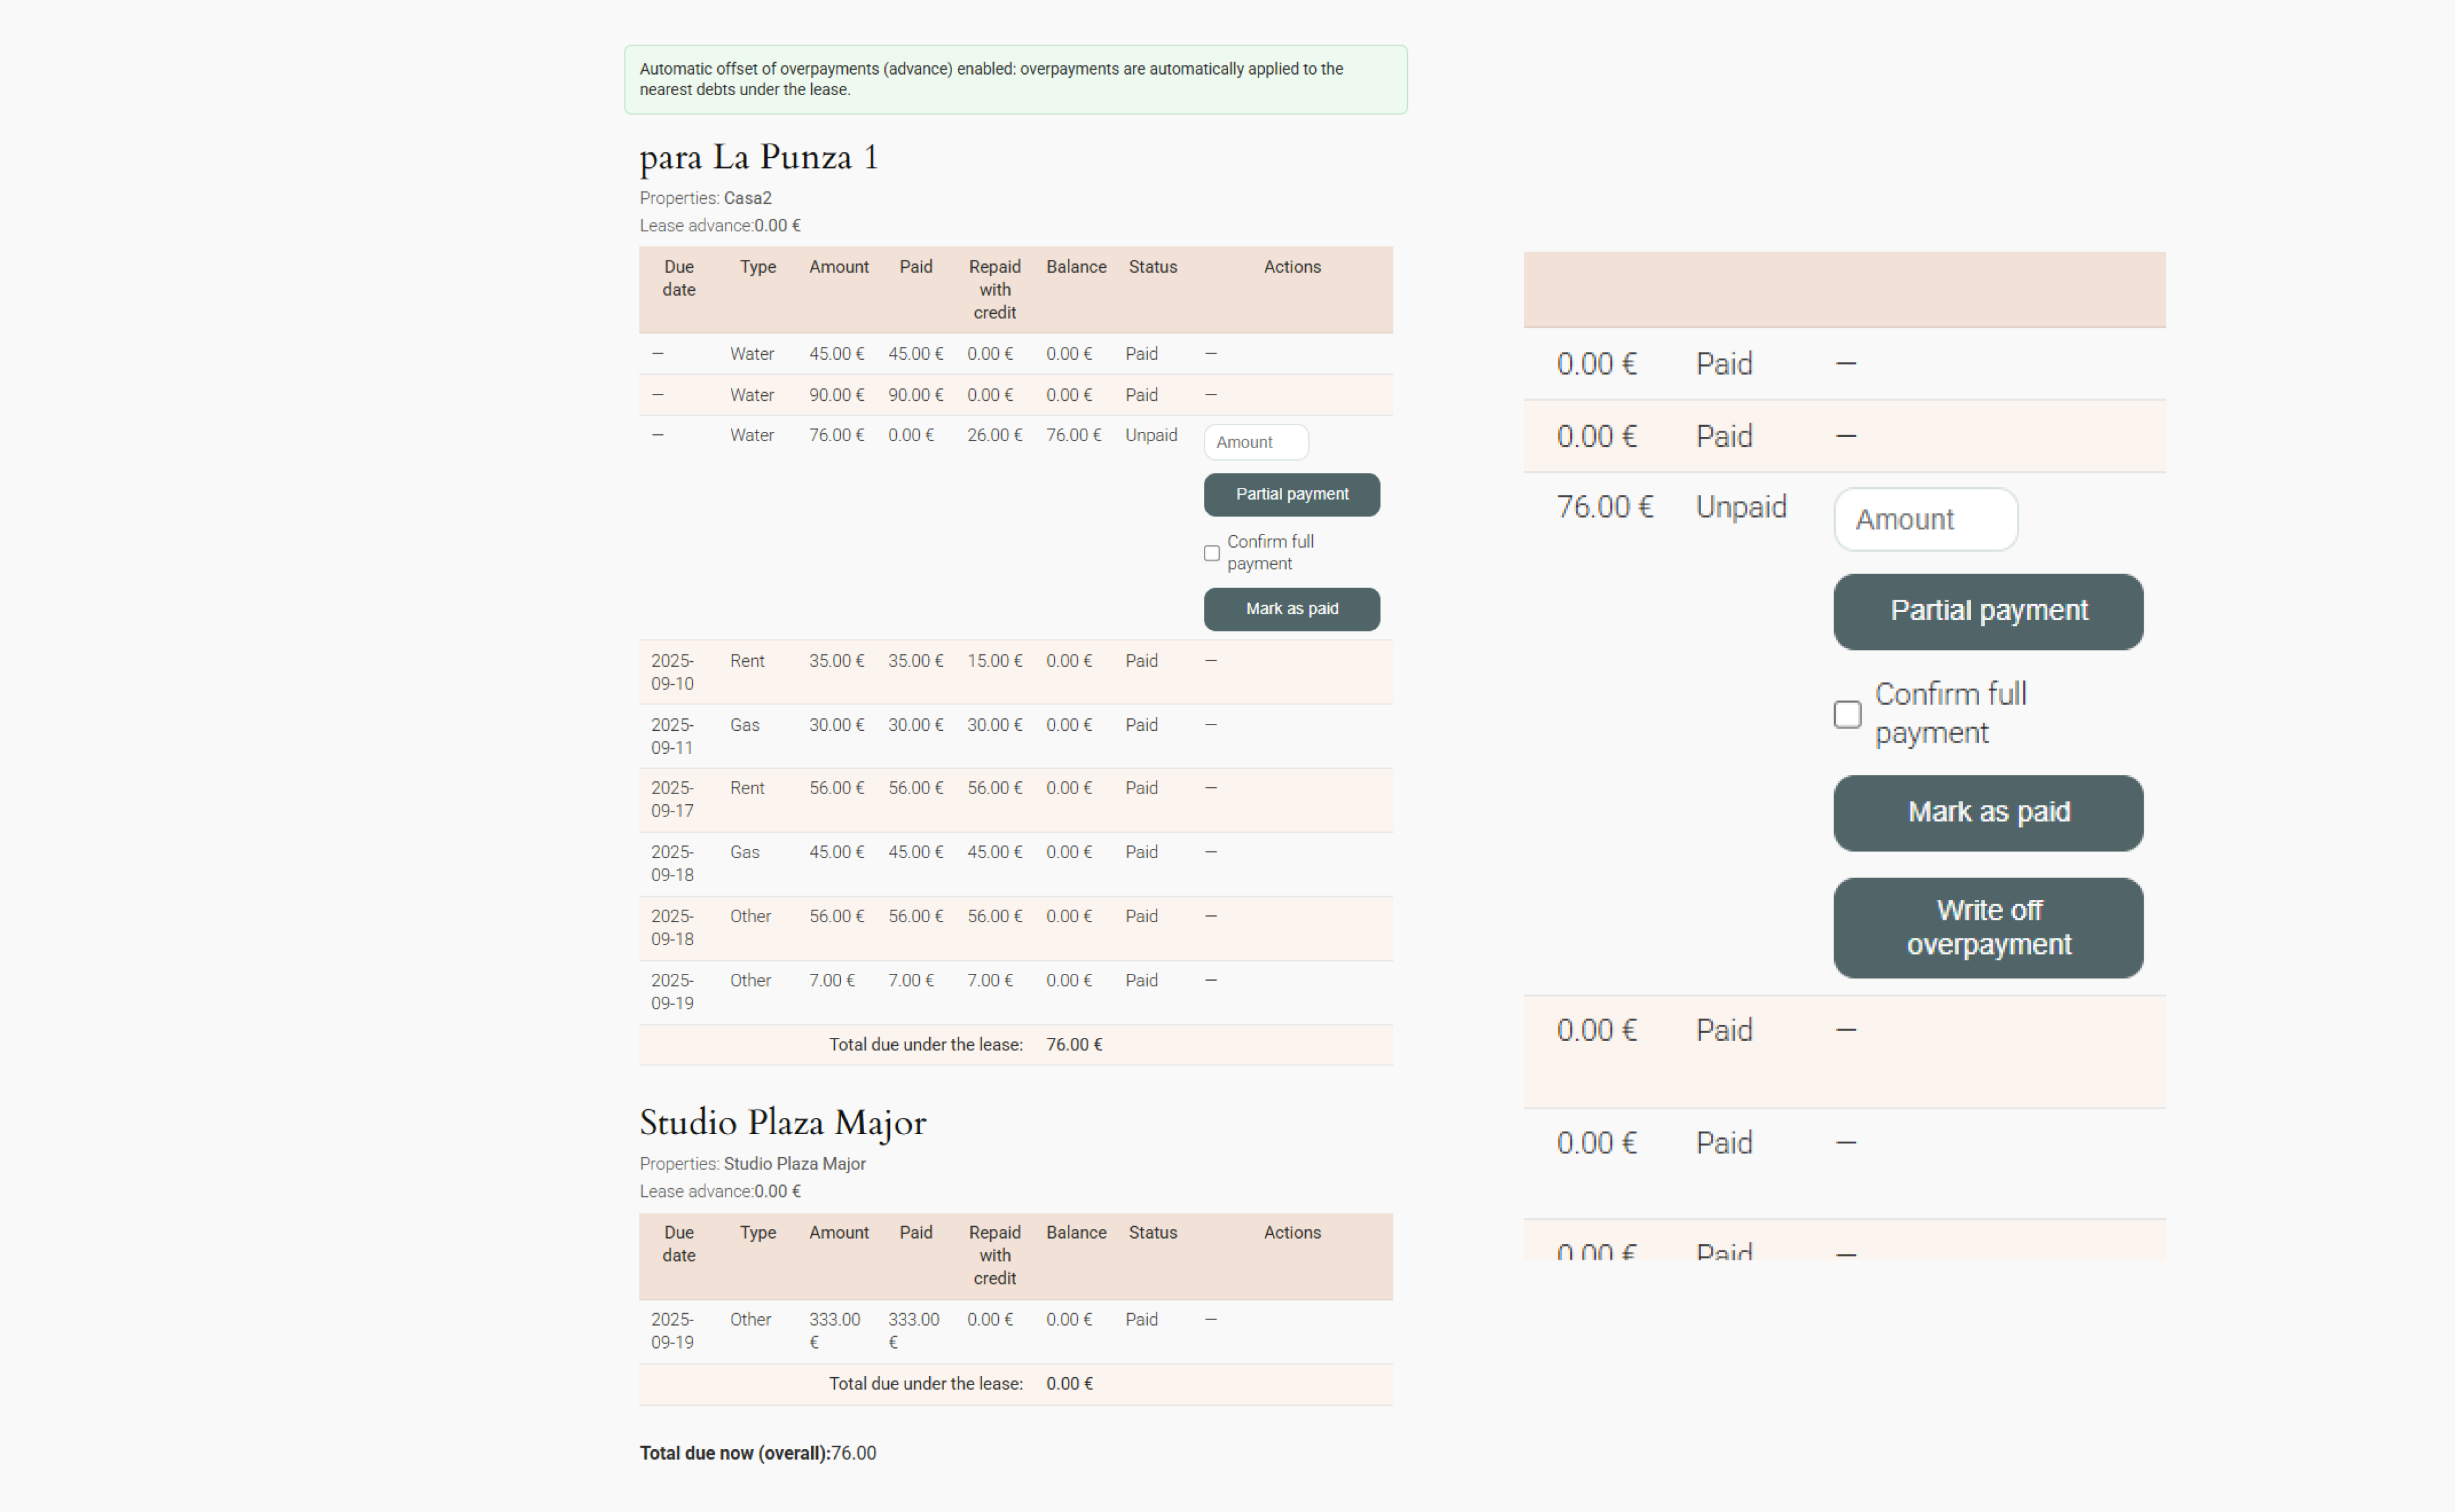Click the Studio Plaza Major heading

click(782, 1123)
